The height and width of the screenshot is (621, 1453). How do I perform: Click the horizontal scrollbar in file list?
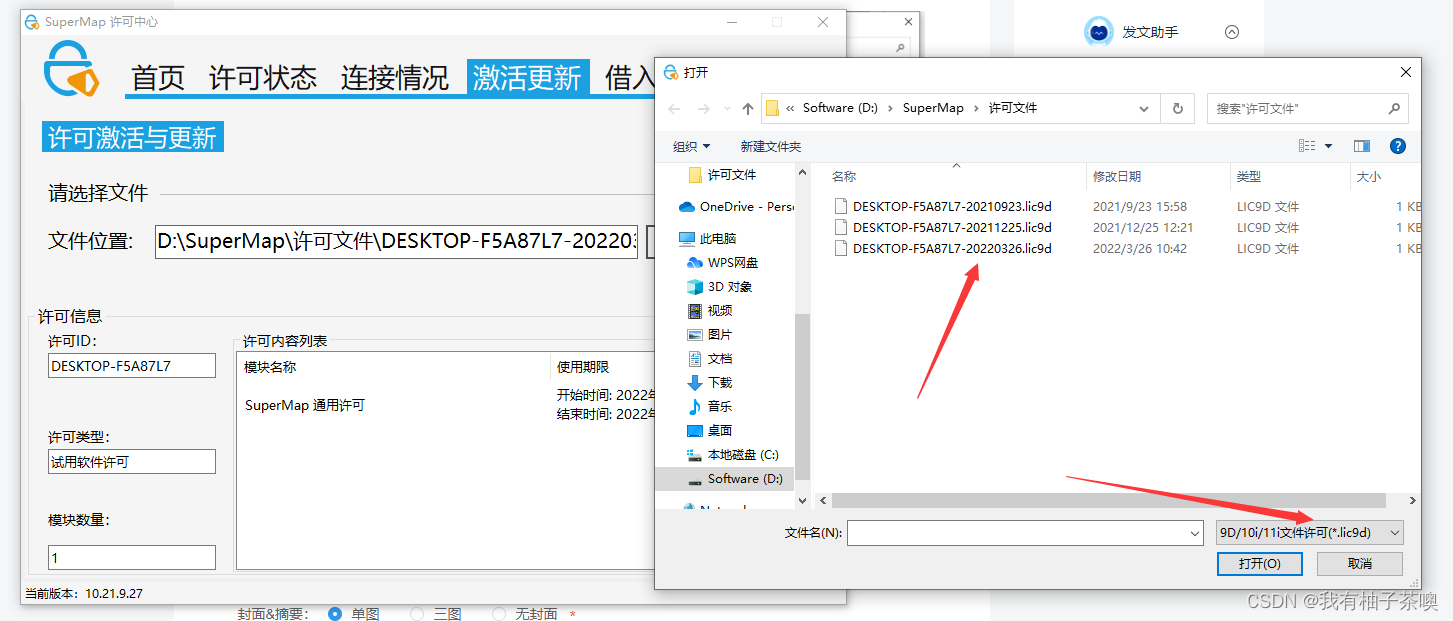point(1109,500)
